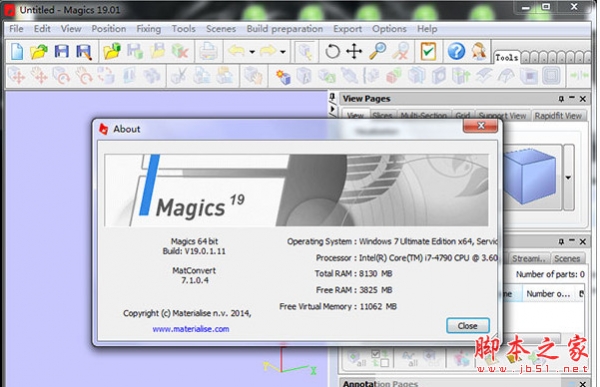Import part using the folder-with-green-cube icon

pyautogui.click(x=112, y=51)
